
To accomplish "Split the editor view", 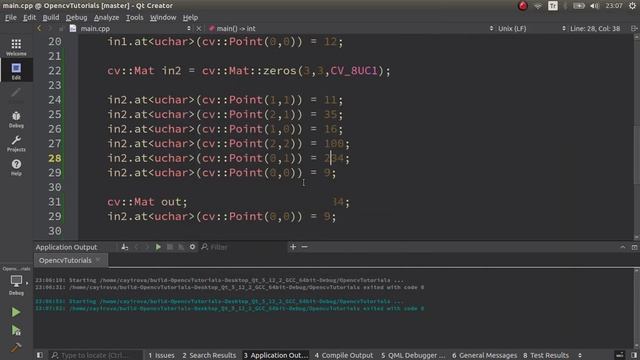I will tap(634, 29).
